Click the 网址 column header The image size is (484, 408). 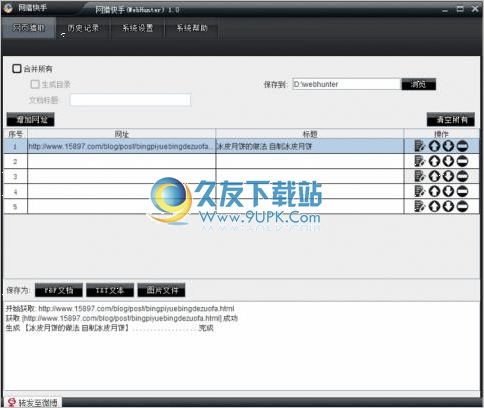(x=121, y=134)
